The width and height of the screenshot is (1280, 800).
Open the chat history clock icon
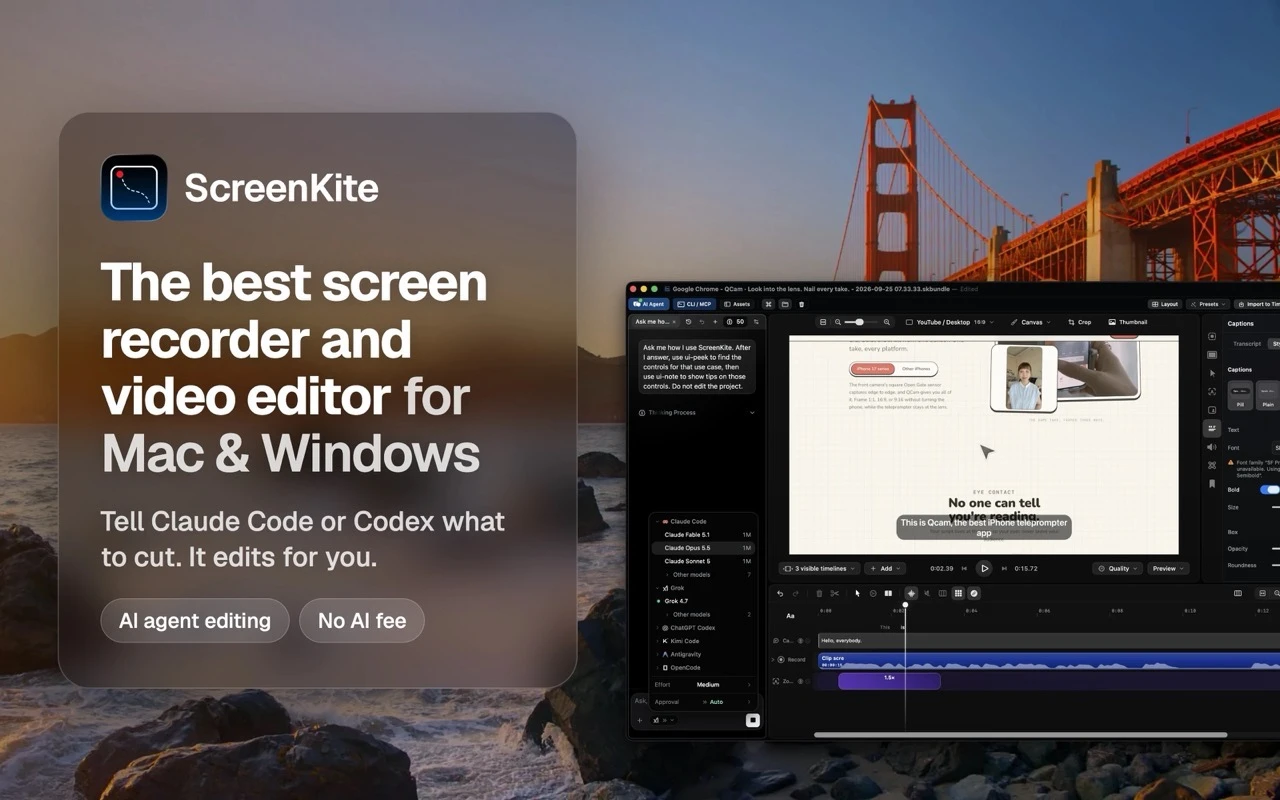[x=688, y=322]
